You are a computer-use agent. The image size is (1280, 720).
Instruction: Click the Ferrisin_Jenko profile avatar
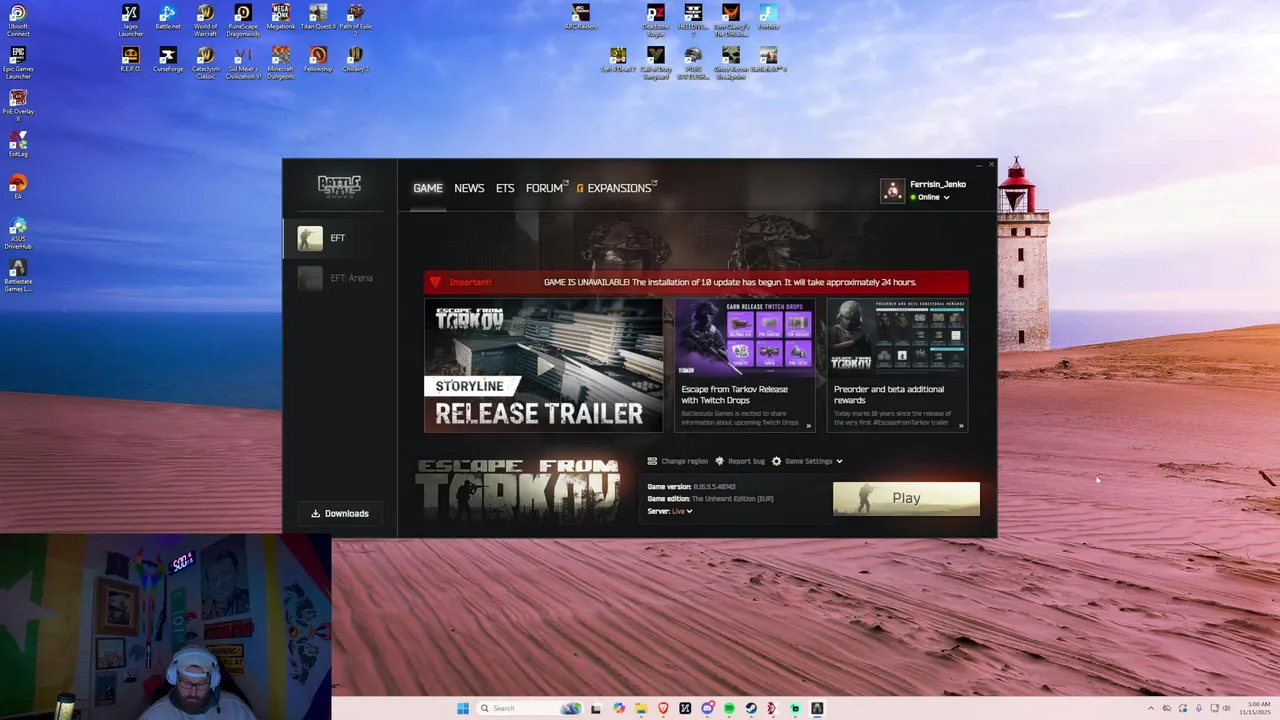[892, 190]
